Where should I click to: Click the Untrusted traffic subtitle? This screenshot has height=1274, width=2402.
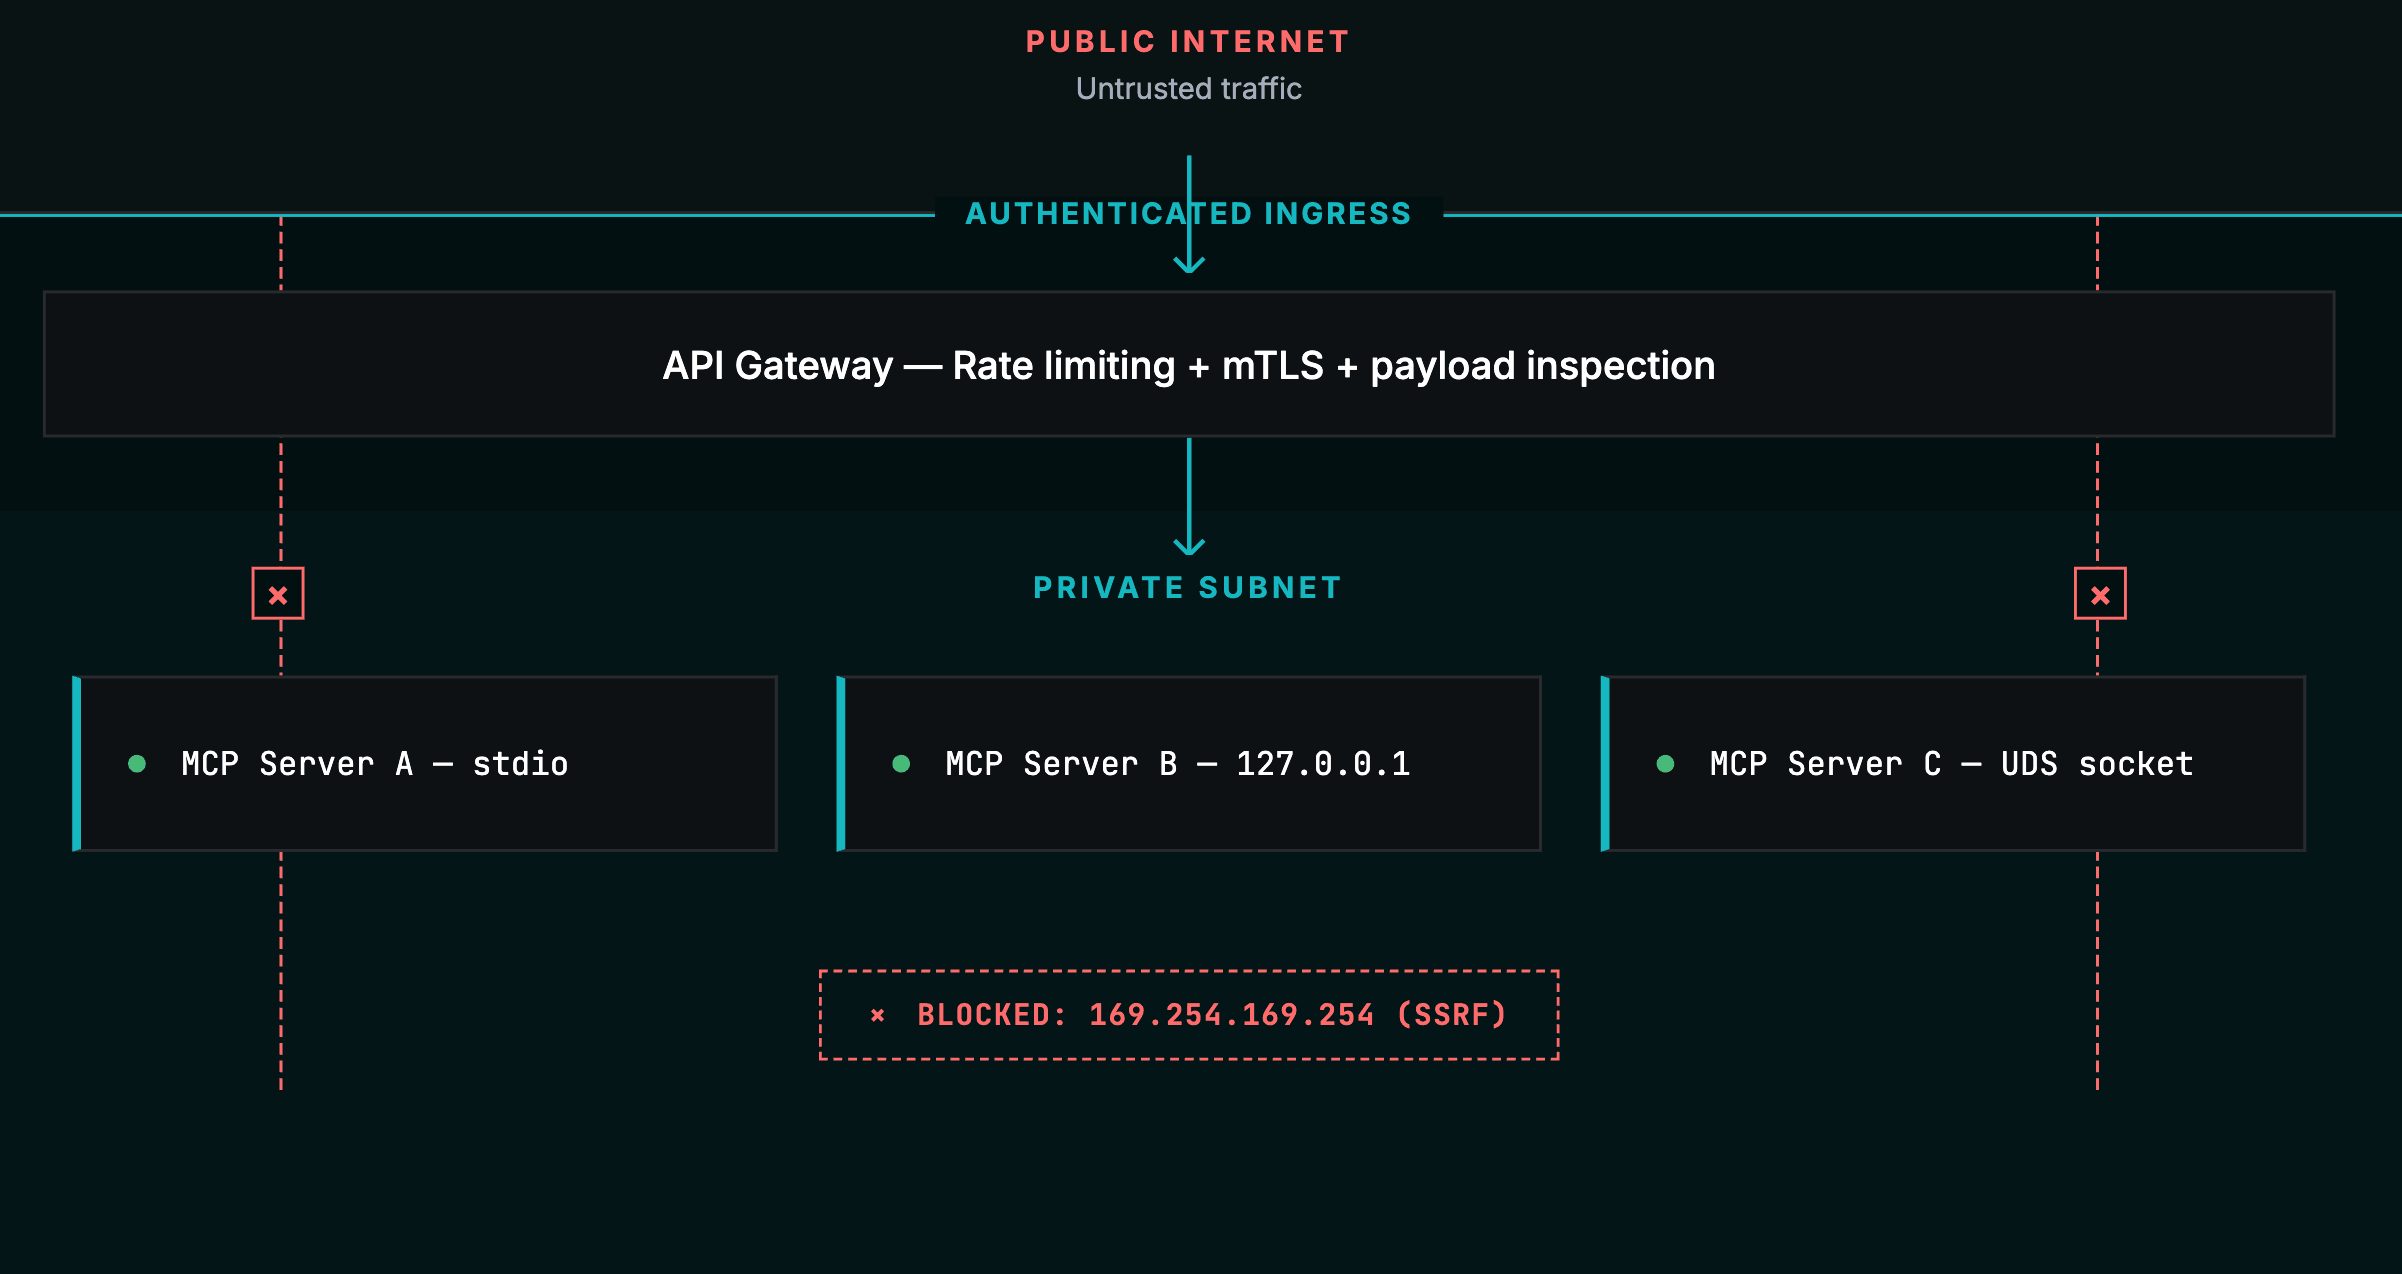pos(1188,89)
